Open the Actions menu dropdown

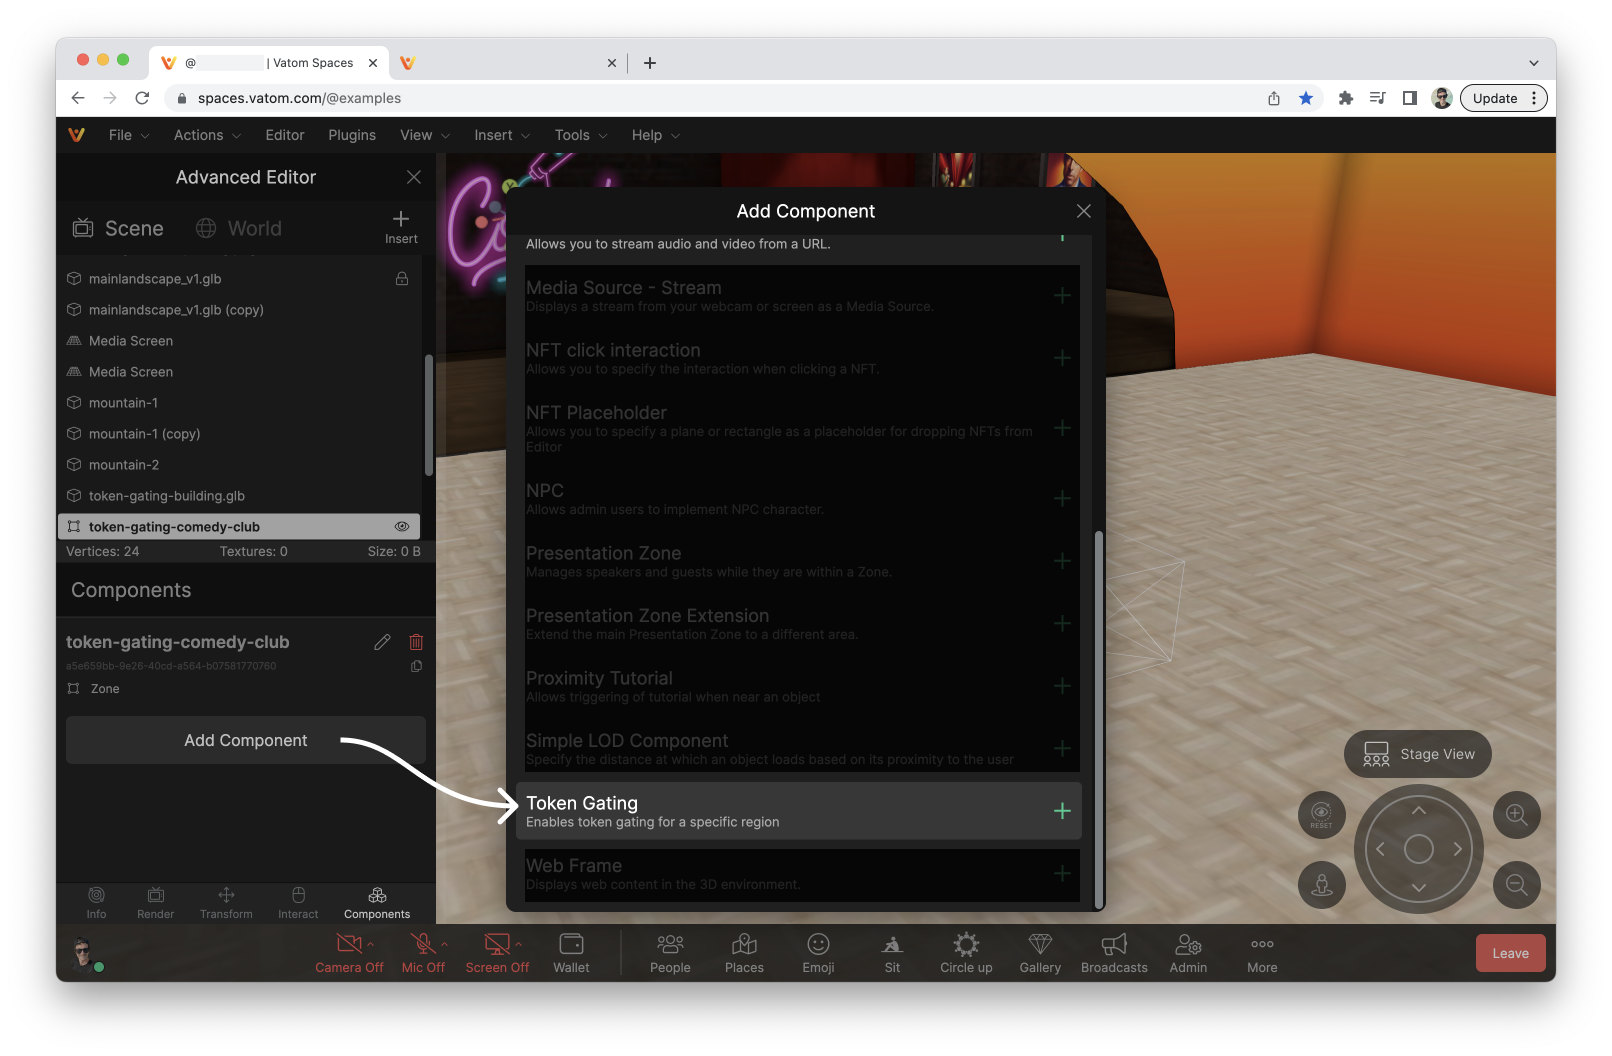coord(207,135)
